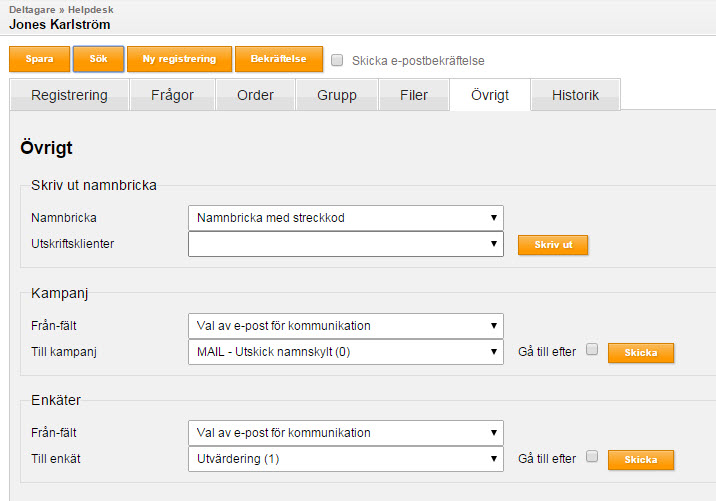The width and height of the screenshot is (716, 501).
Task: Toggle Gå till efter checkbox in Kampanj
Action: pos(592,349)
